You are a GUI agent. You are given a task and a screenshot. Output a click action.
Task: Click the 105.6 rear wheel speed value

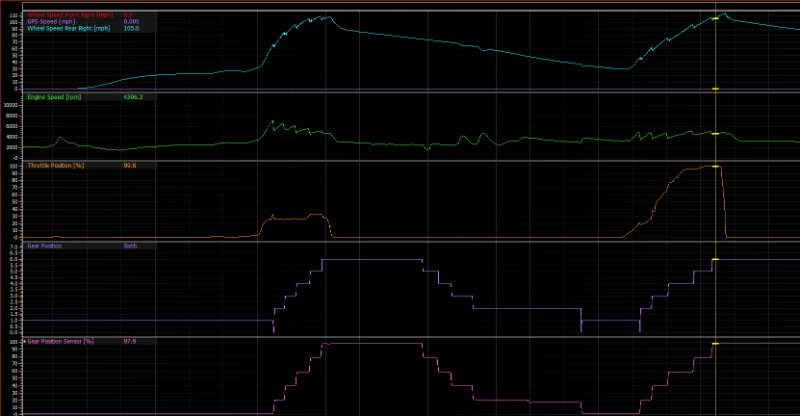coord(130,29)
